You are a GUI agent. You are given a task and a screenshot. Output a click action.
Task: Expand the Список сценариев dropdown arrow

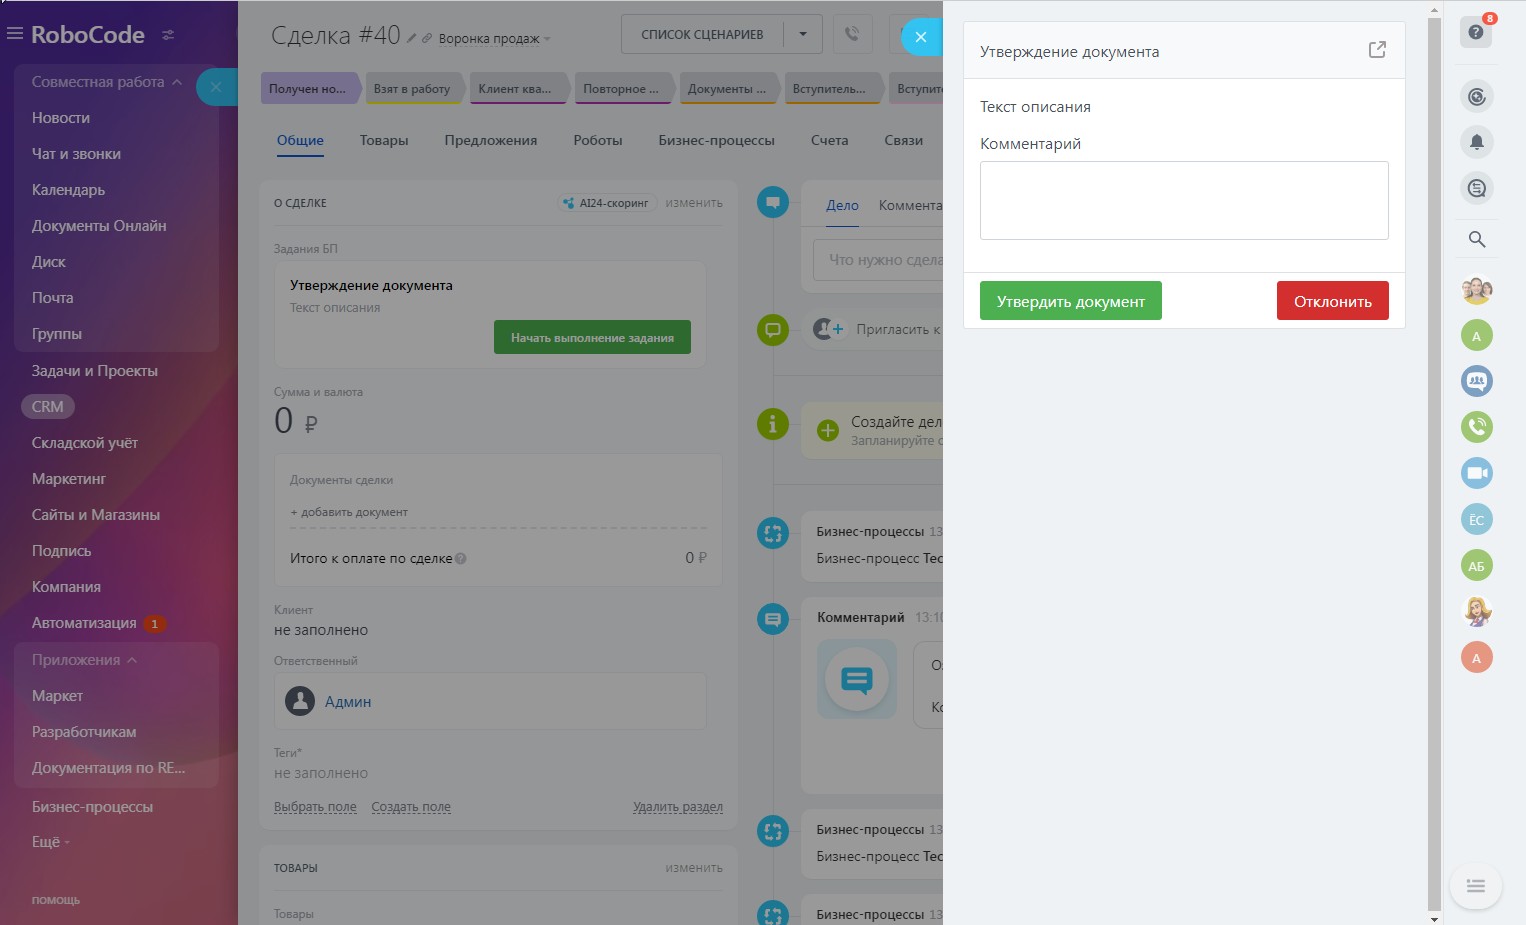click(x=803, y=34)
